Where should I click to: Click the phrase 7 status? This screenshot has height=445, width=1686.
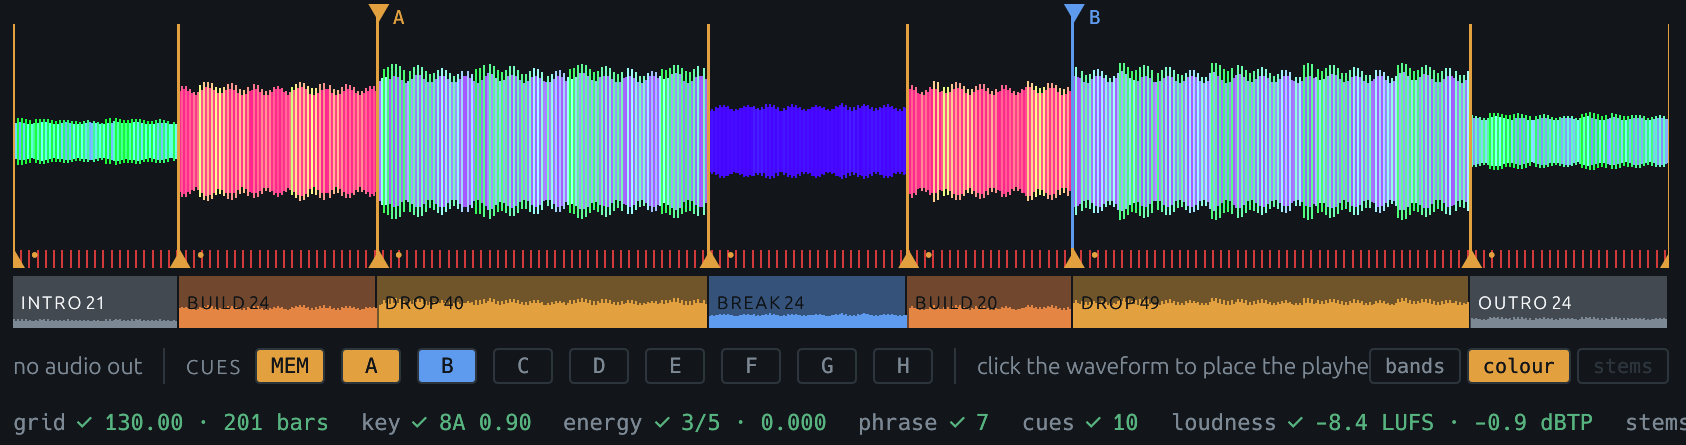[923, 423]
